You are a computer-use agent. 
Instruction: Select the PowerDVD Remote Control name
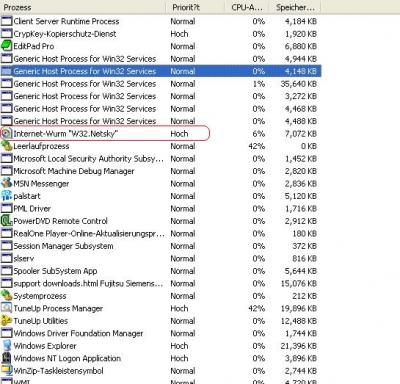[61, 221]
